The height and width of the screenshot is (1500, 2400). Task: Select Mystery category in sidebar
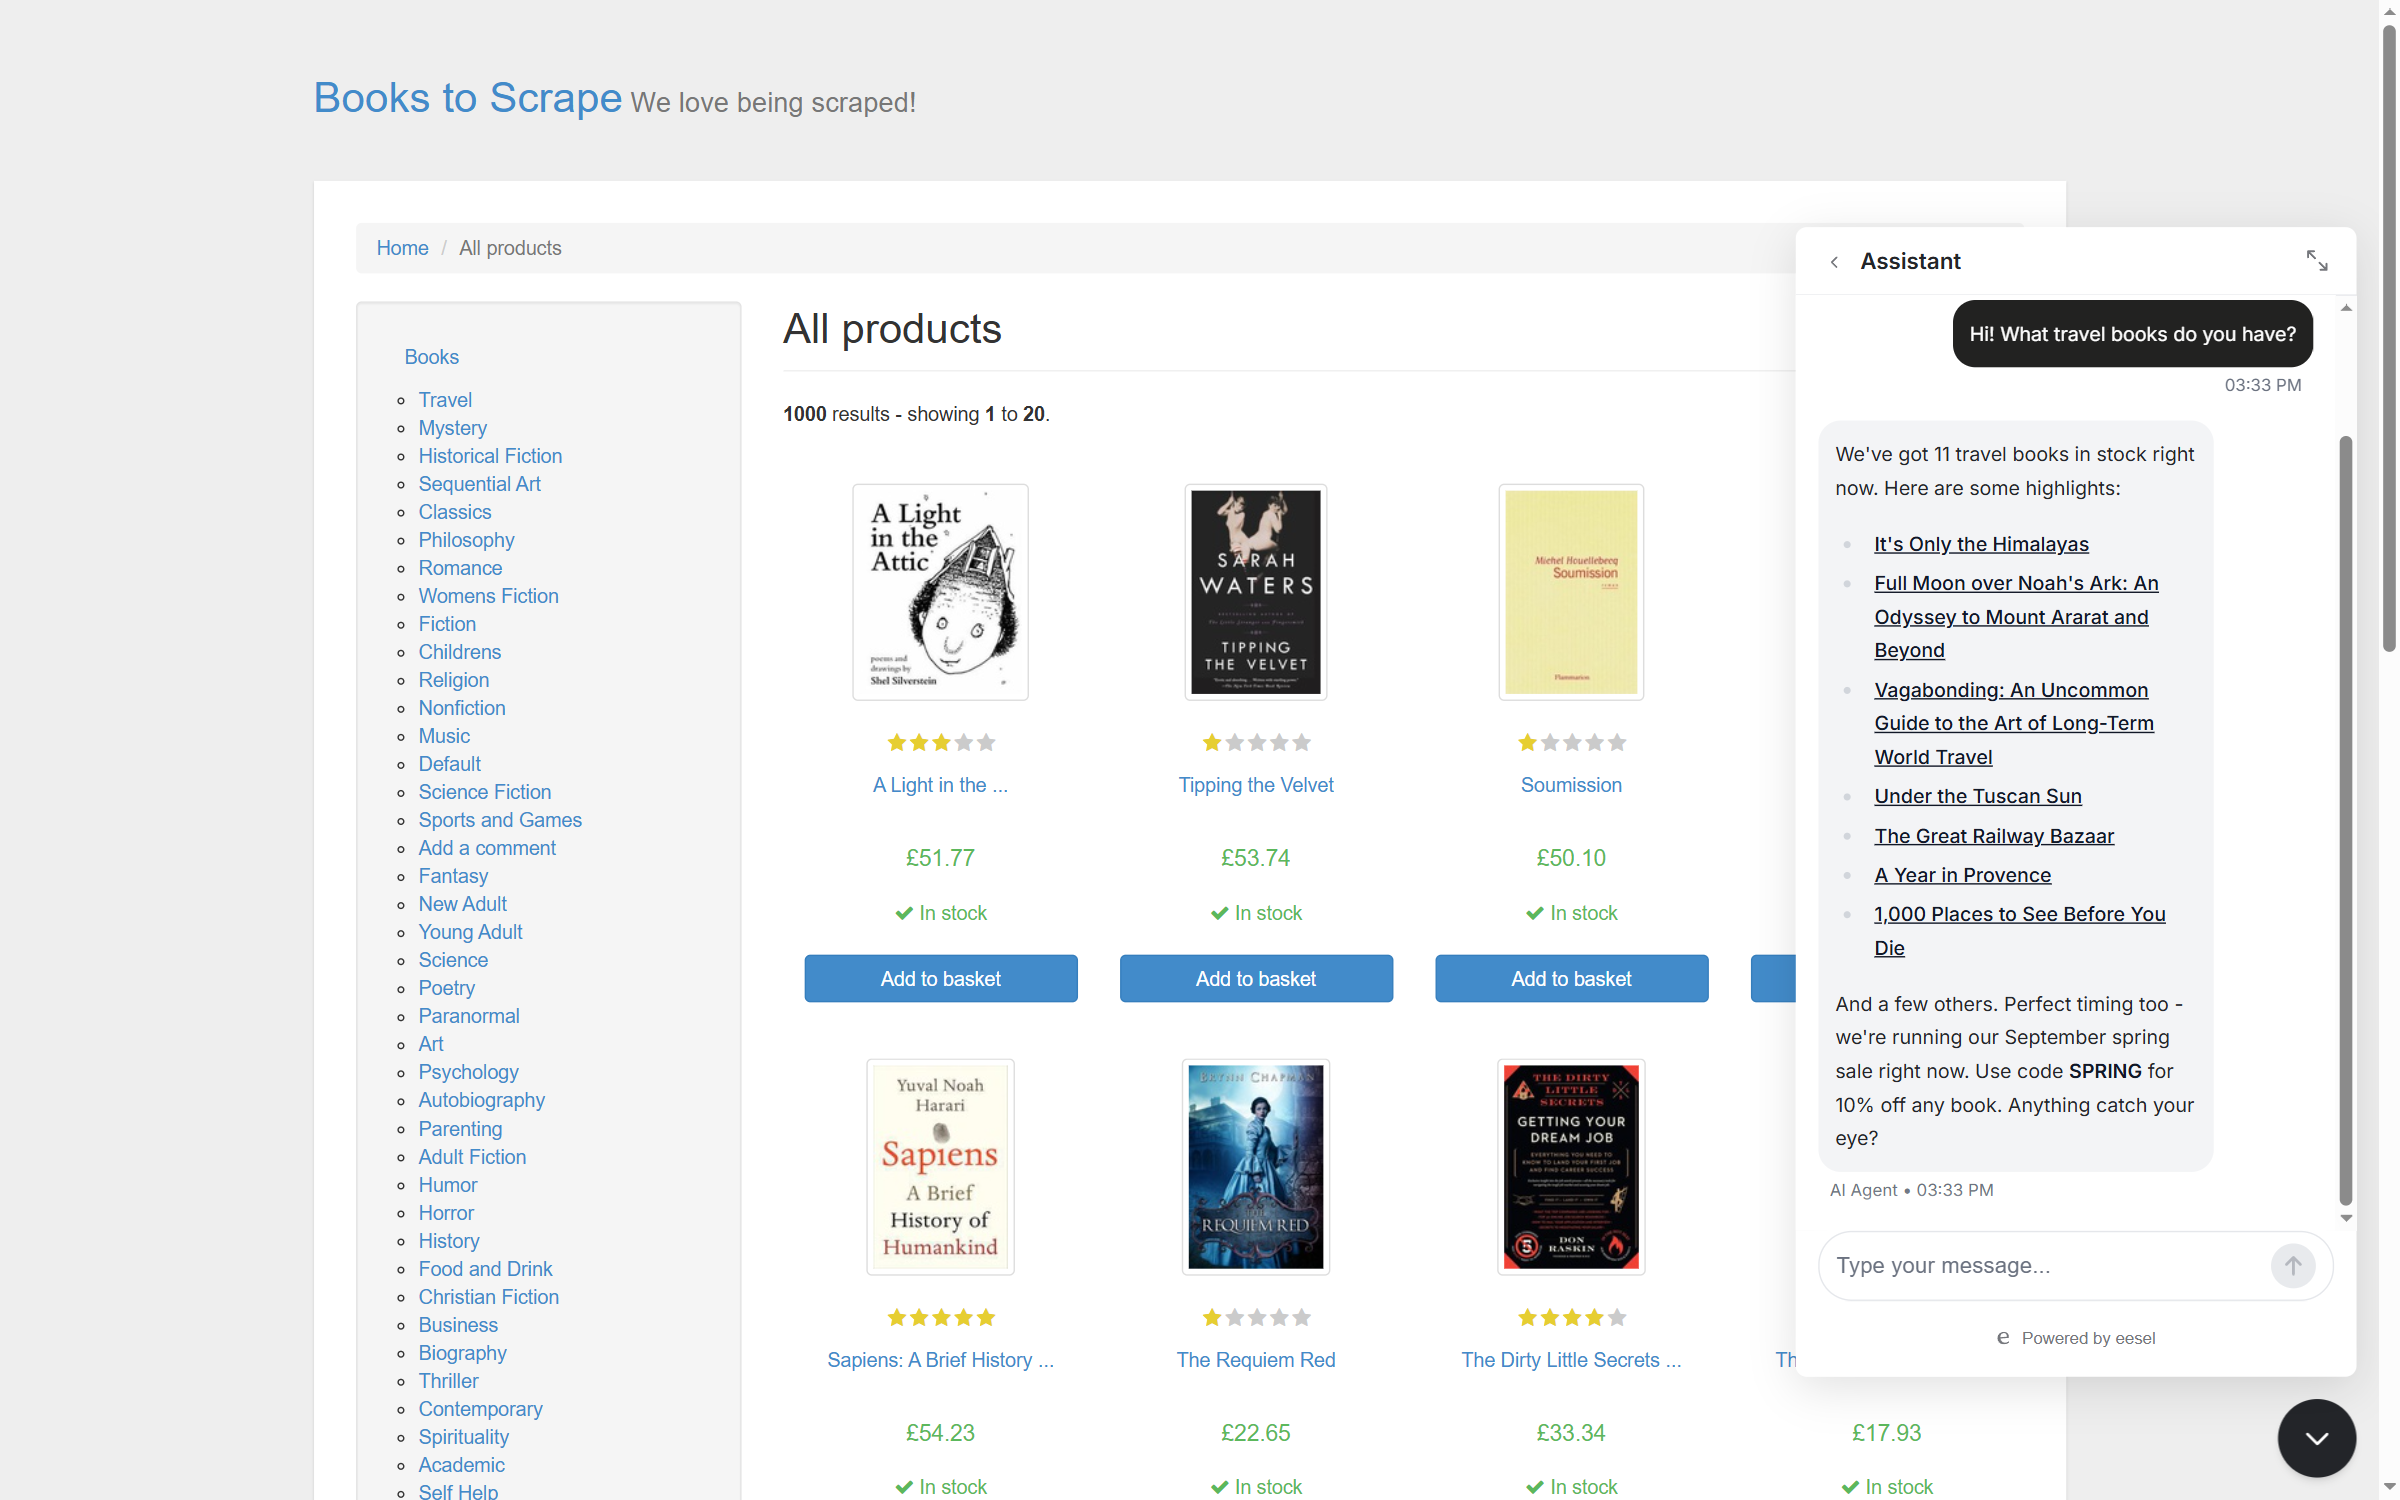tap(452, 428)
